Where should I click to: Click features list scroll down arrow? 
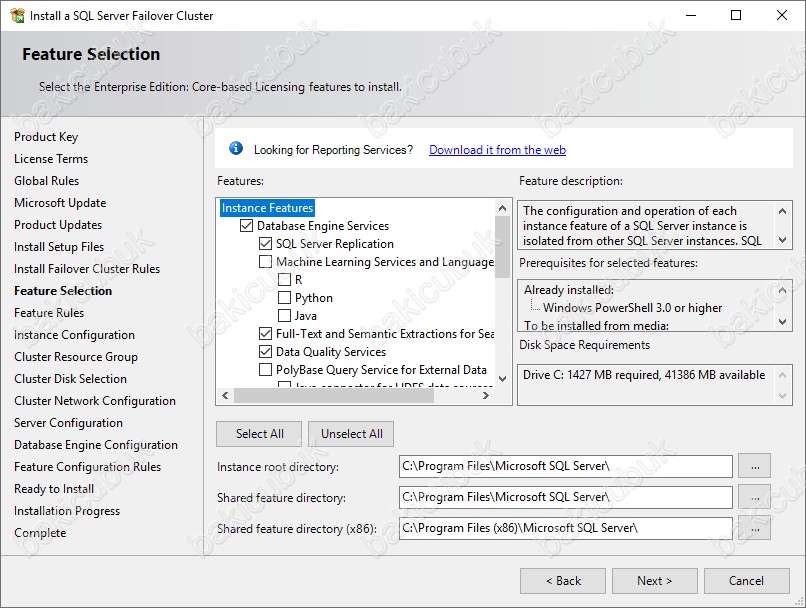tap(502, 379)
